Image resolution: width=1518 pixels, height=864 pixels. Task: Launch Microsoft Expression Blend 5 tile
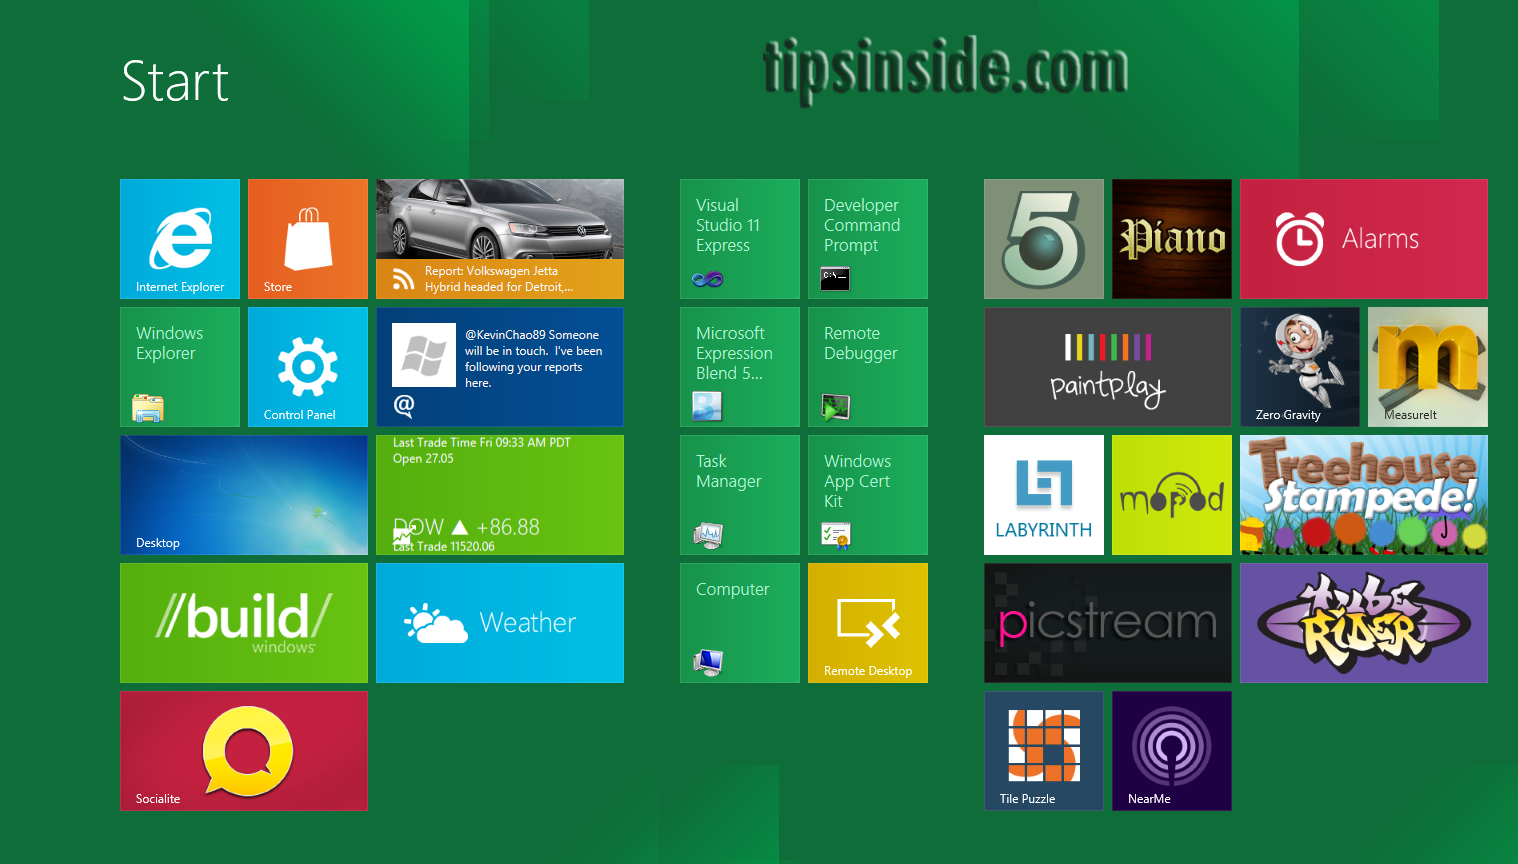coord(740,367)
